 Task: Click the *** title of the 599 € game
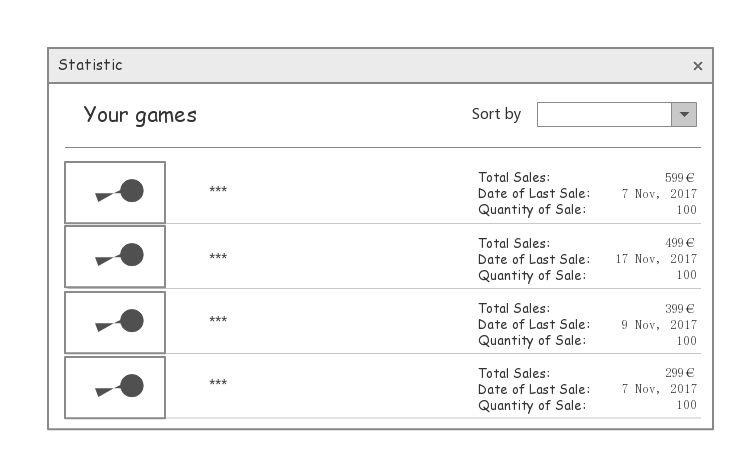click(218, 190)
